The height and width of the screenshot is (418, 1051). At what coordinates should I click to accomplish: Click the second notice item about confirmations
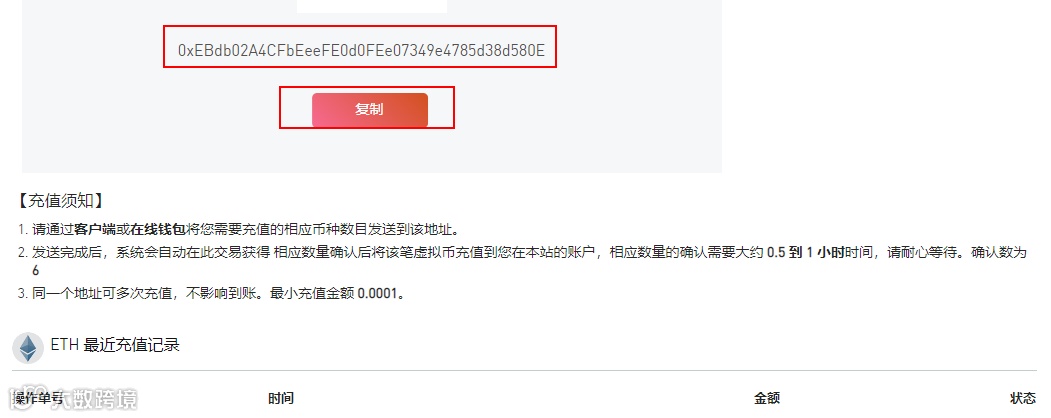click(523, 261)
